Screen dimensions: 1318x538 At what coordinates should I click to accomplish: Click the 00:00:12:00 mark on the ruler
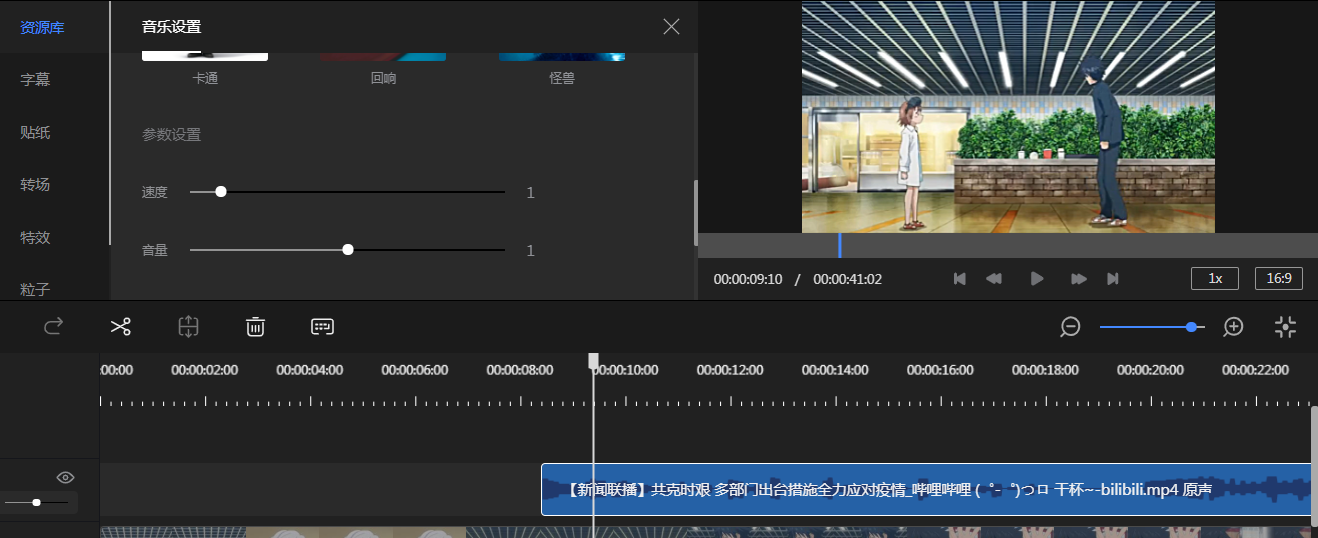pyautogui.click(x=729, y=370)
